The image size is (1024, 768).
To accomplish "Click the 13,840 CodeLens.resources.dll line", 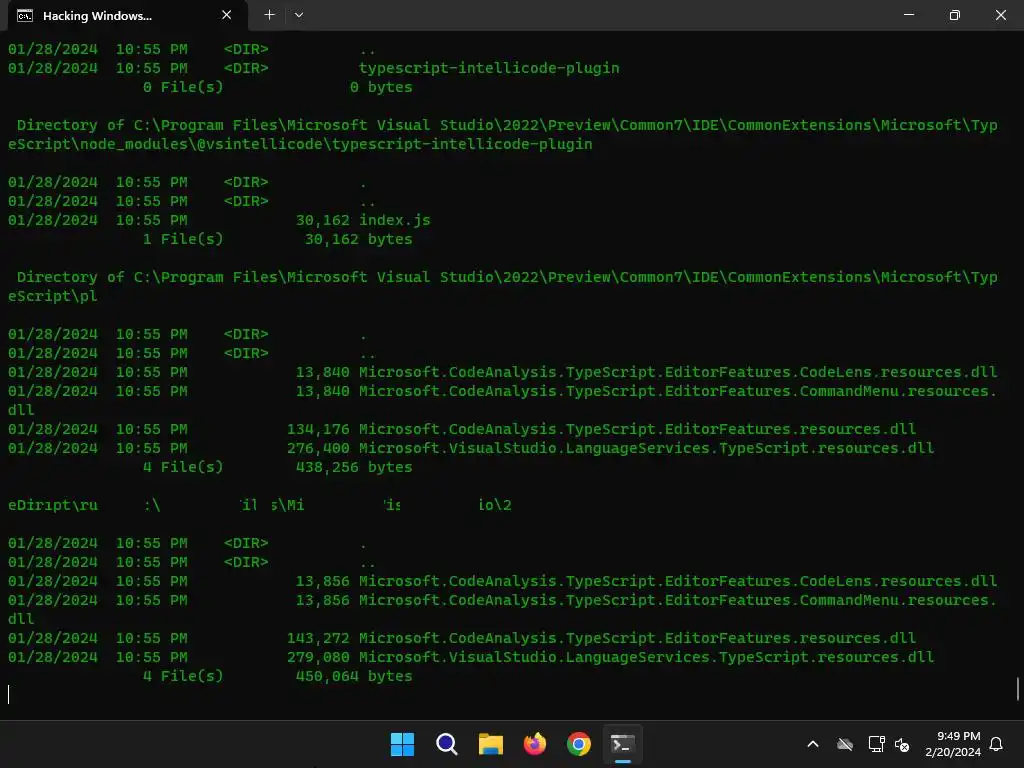I will tap(502, 372).
